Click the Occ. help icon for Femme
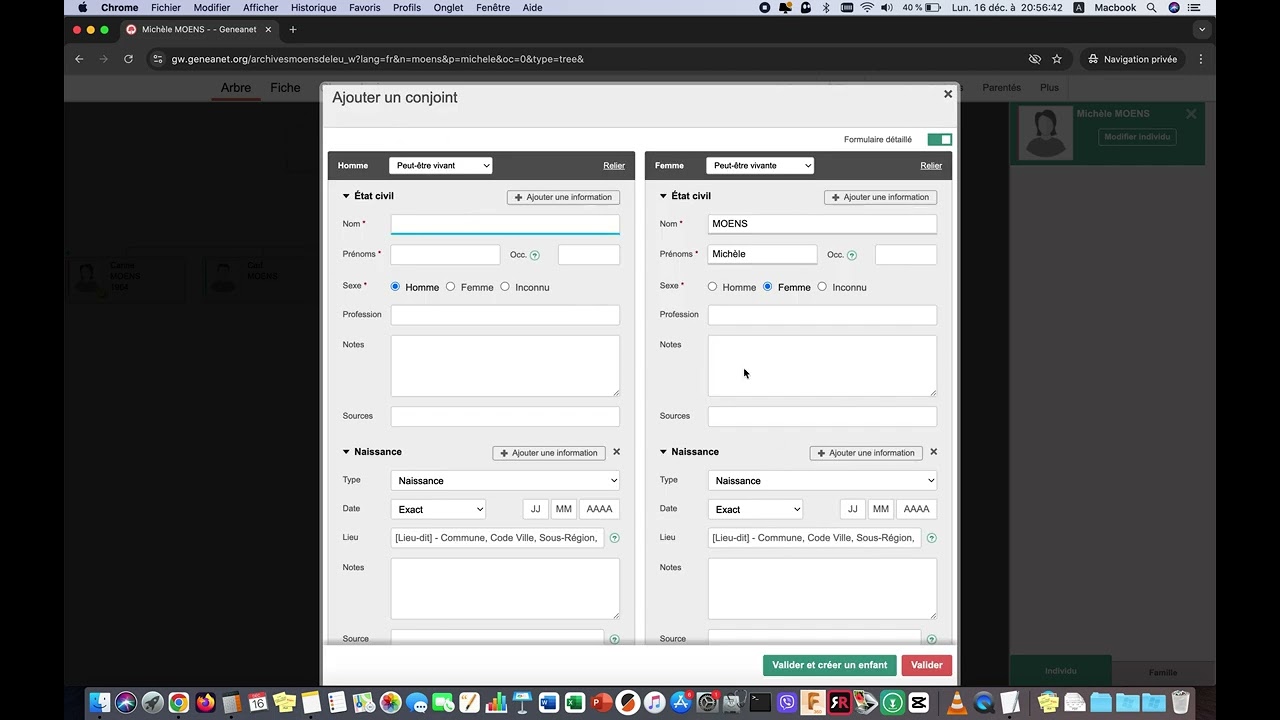 [x=852, y=255]
